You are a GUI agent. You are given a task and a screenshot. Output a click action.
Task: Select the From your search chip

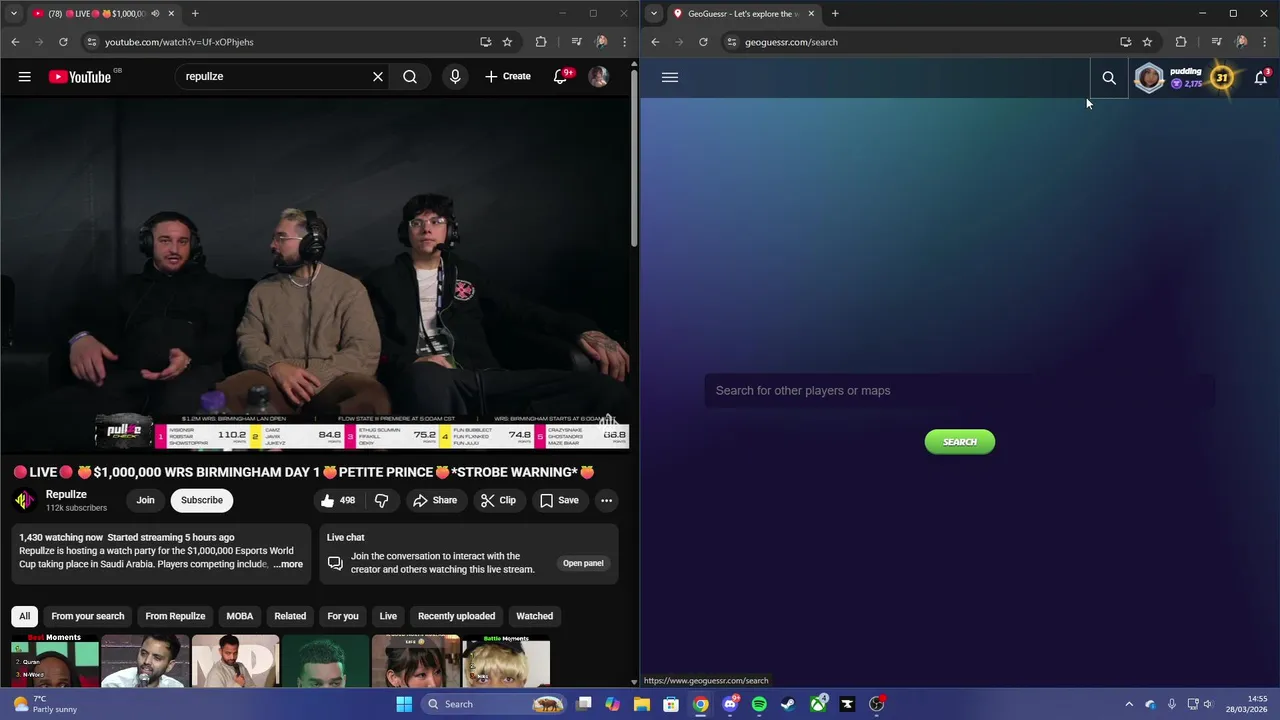click(x=88, y=616)
